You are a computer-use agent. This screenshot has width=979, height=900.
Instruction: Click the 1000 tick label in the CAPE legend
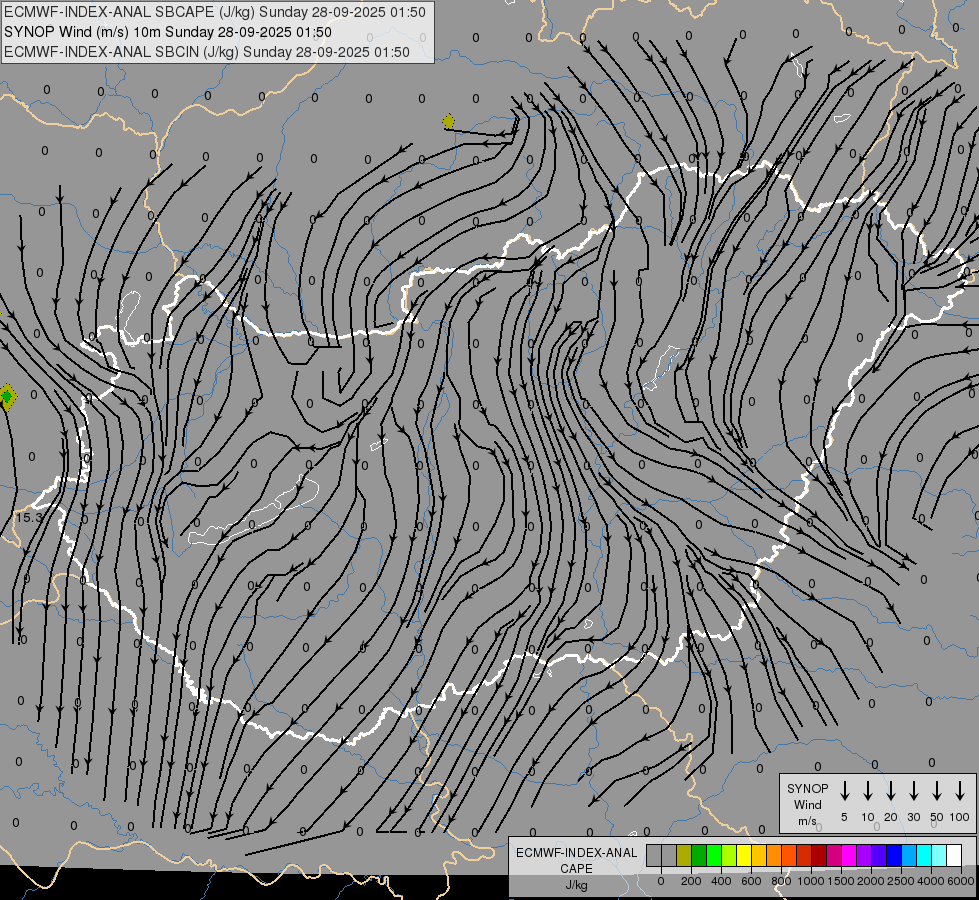tap(810, 881)
